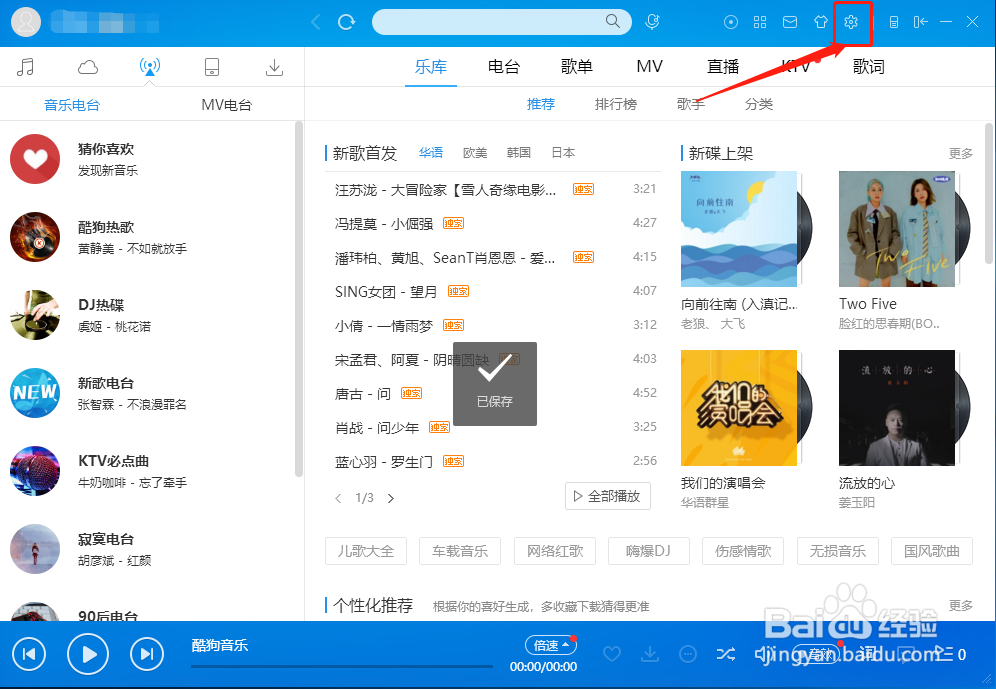
Task: Download current song from player bar
Action: [x=650, y=653]
